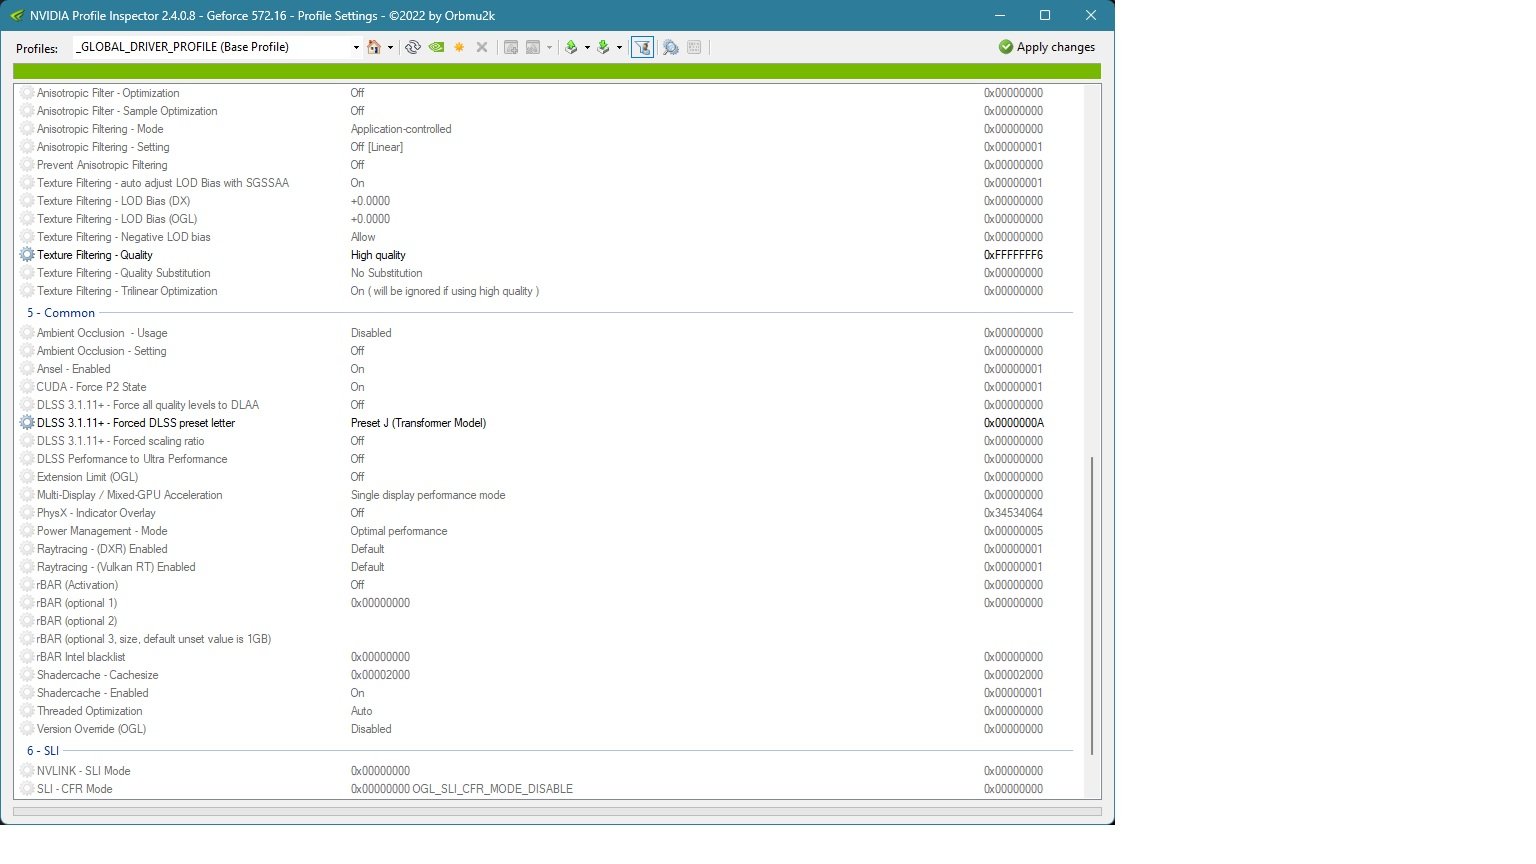The height and width of the screenshot is (864, 1536).
Task: Click the import profiles icon
Action: tap(603, 47)
